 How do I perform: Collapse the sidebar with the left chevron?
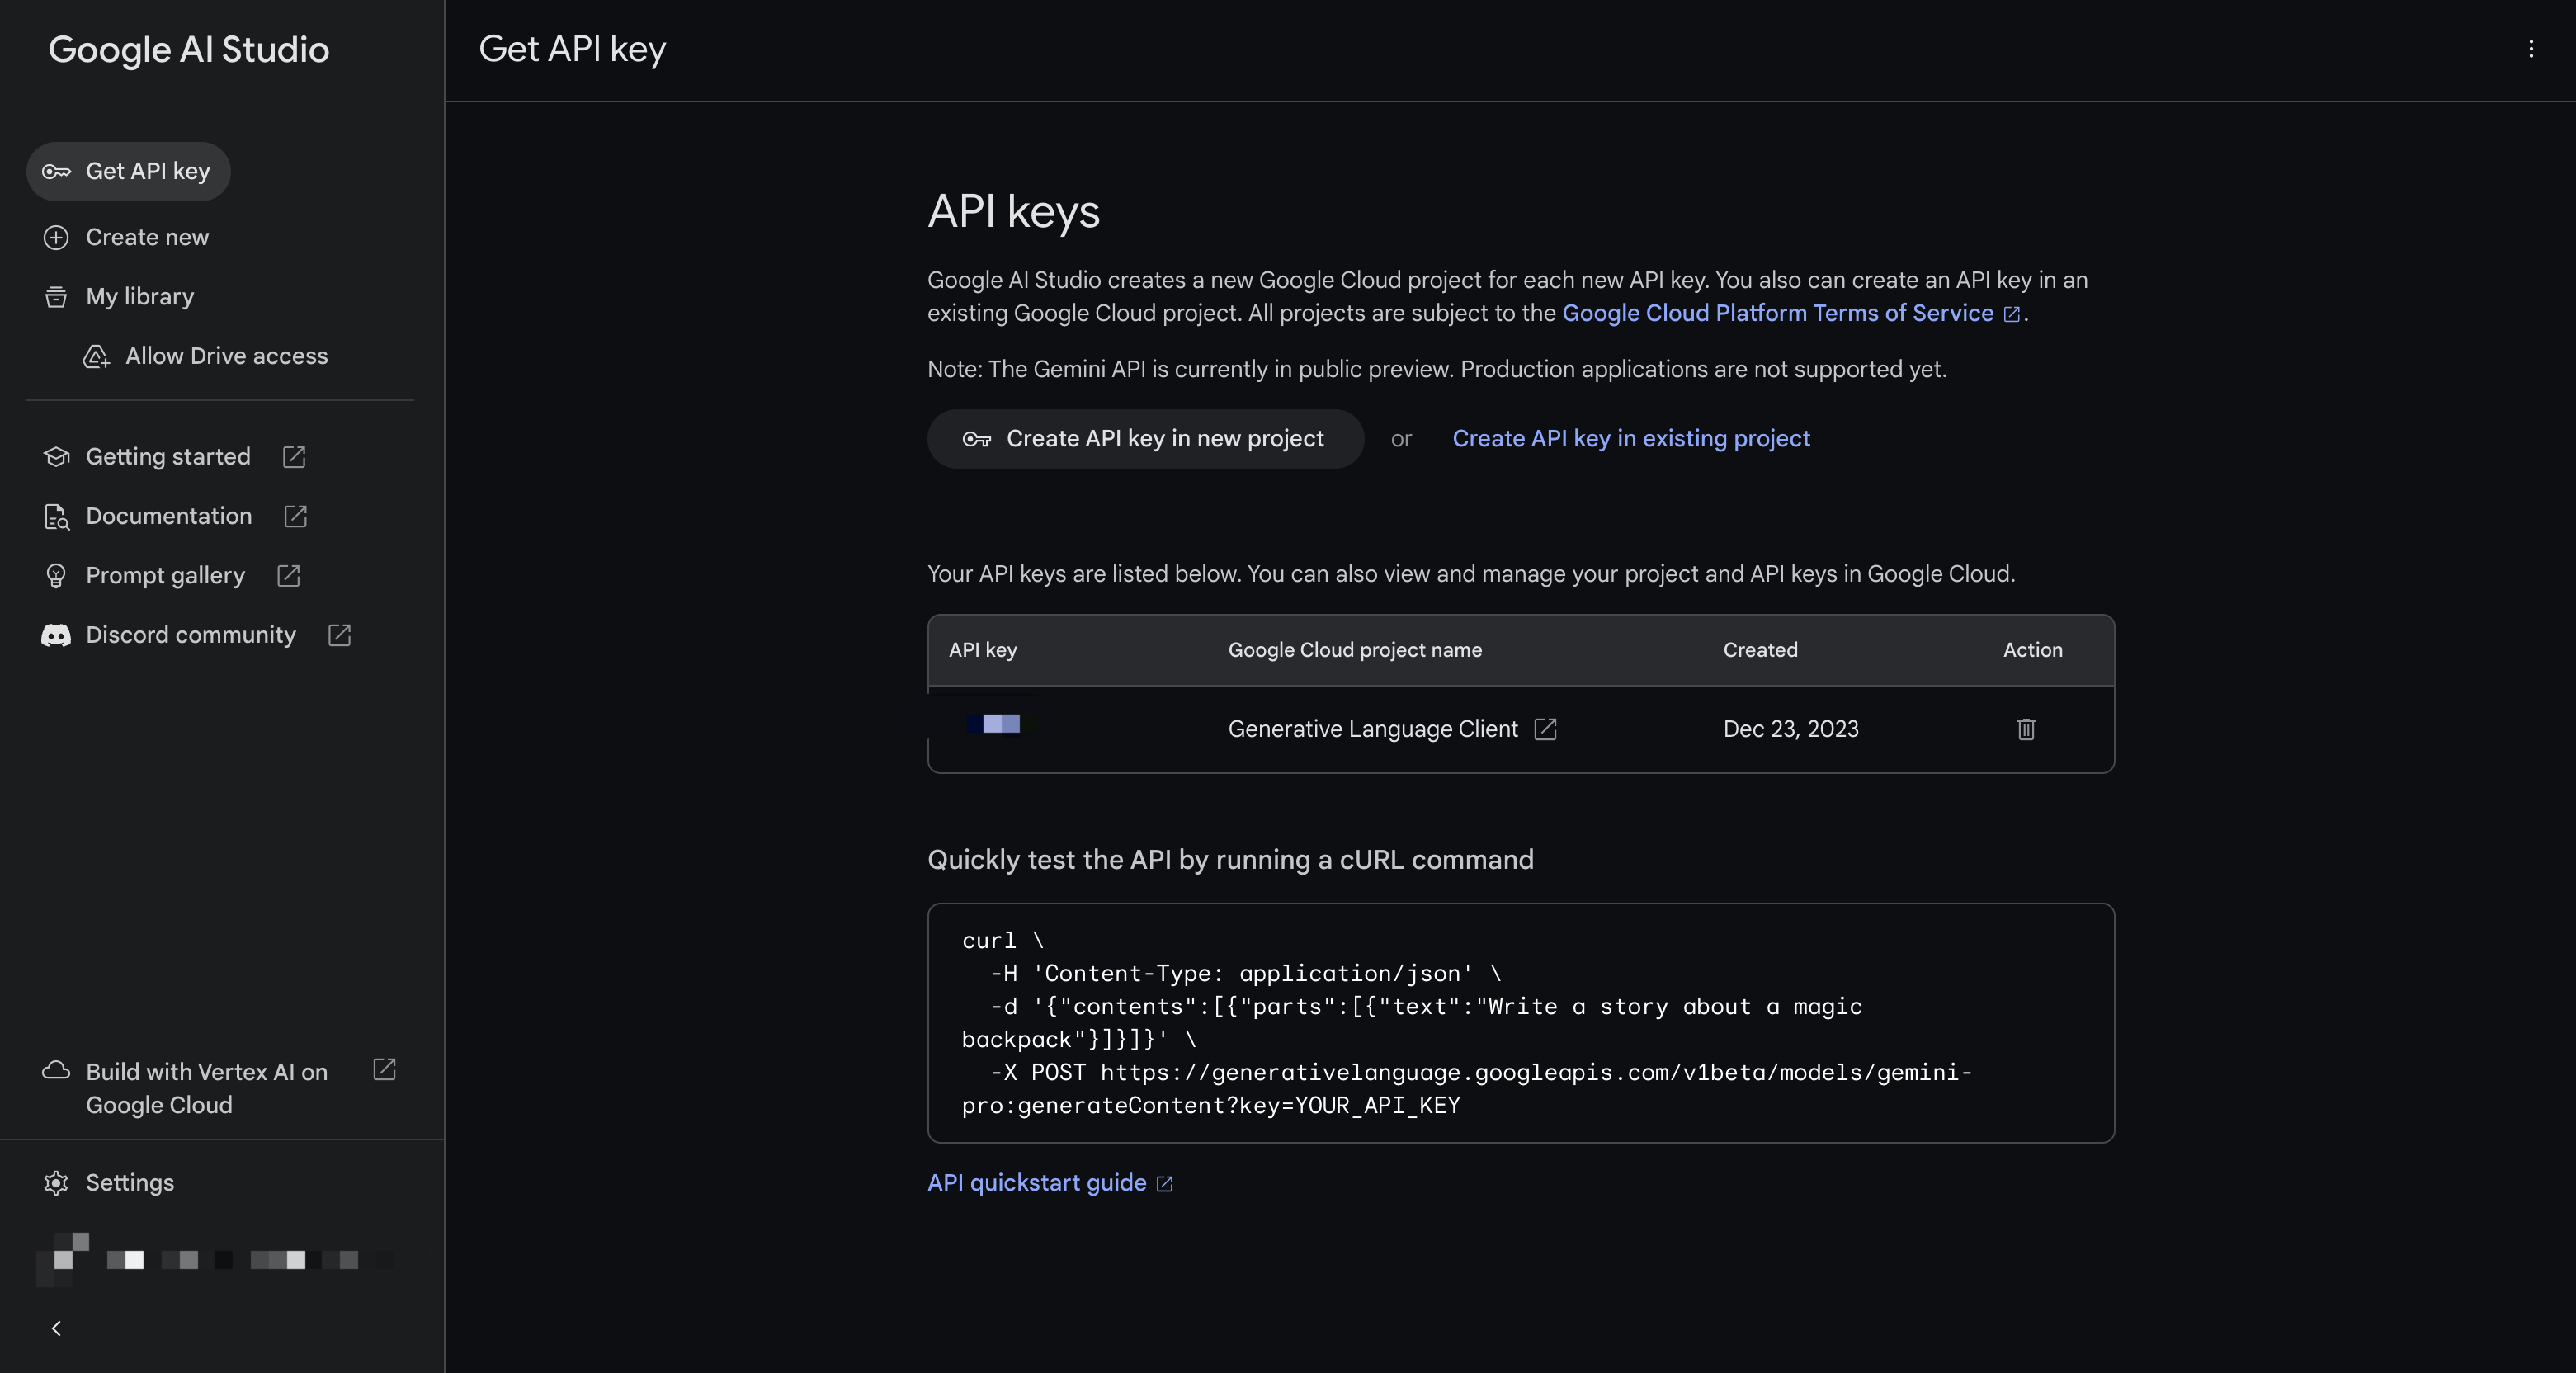[56, 1328]
